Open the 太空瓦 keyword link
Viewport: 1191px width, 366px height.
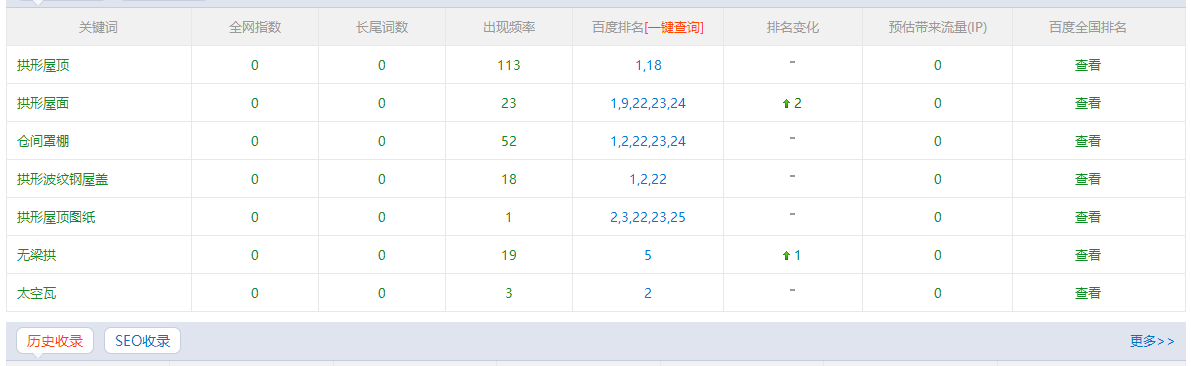(x=36, y=293)
